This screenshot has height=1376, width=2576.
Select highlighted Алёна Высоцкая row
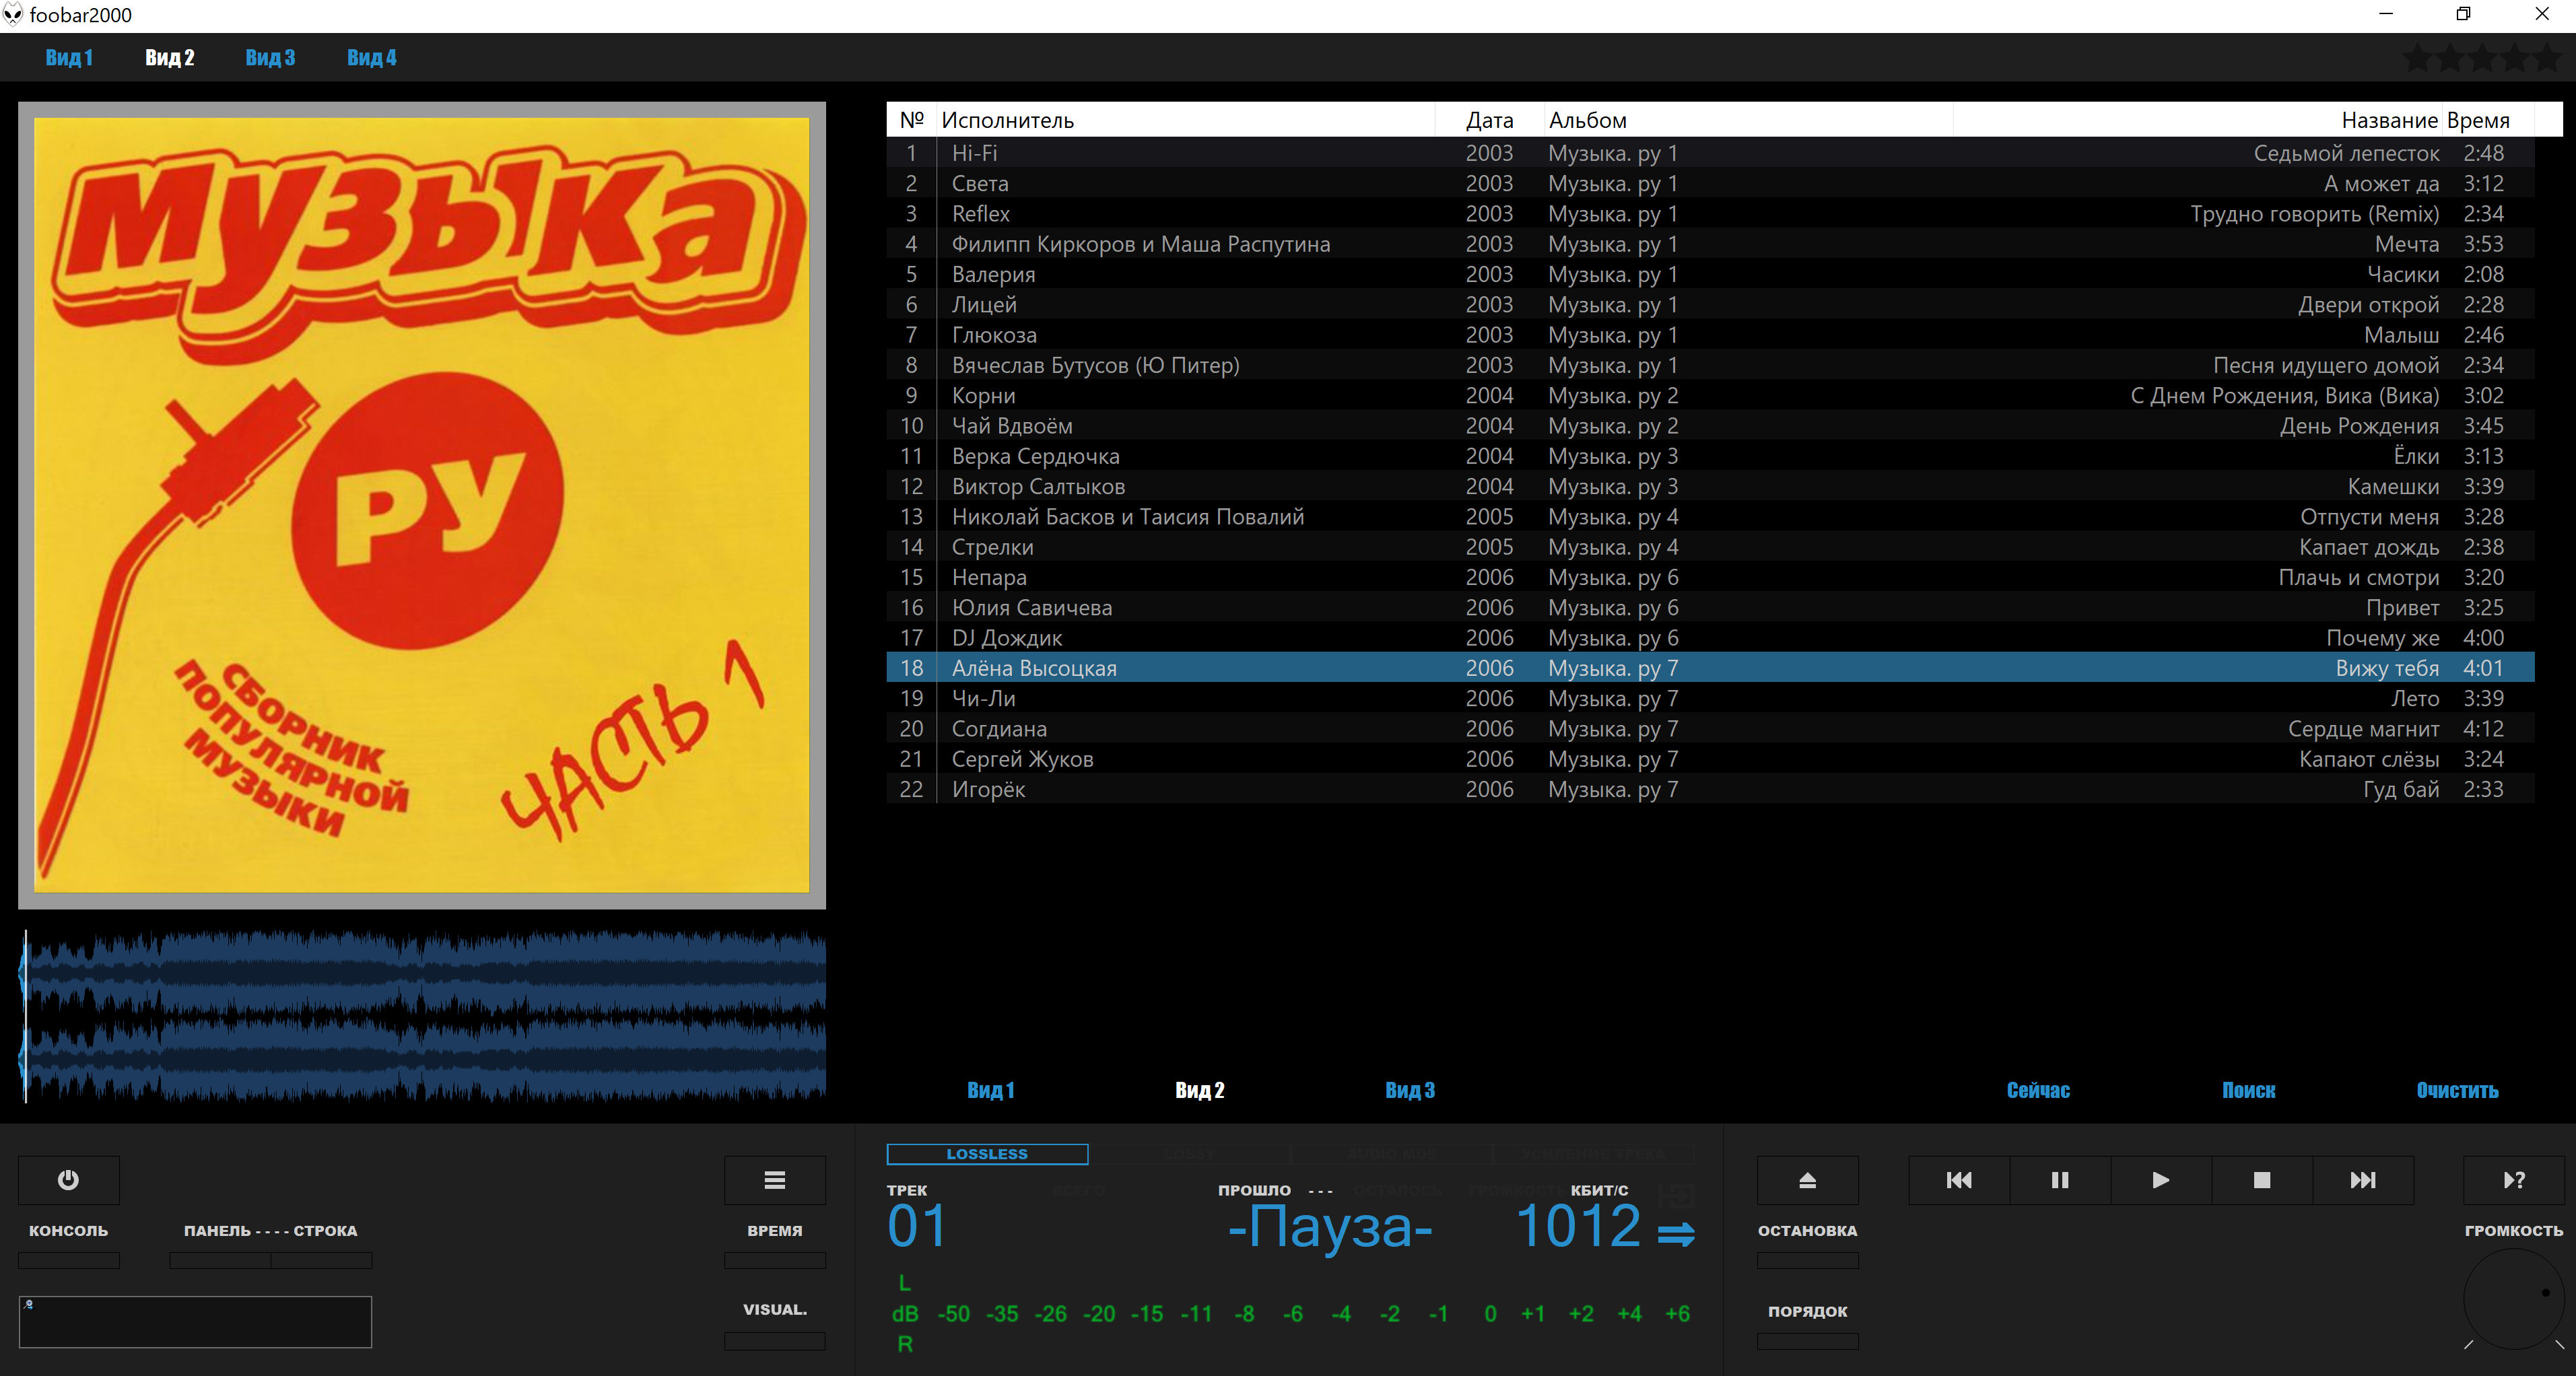pos(1710,668)
